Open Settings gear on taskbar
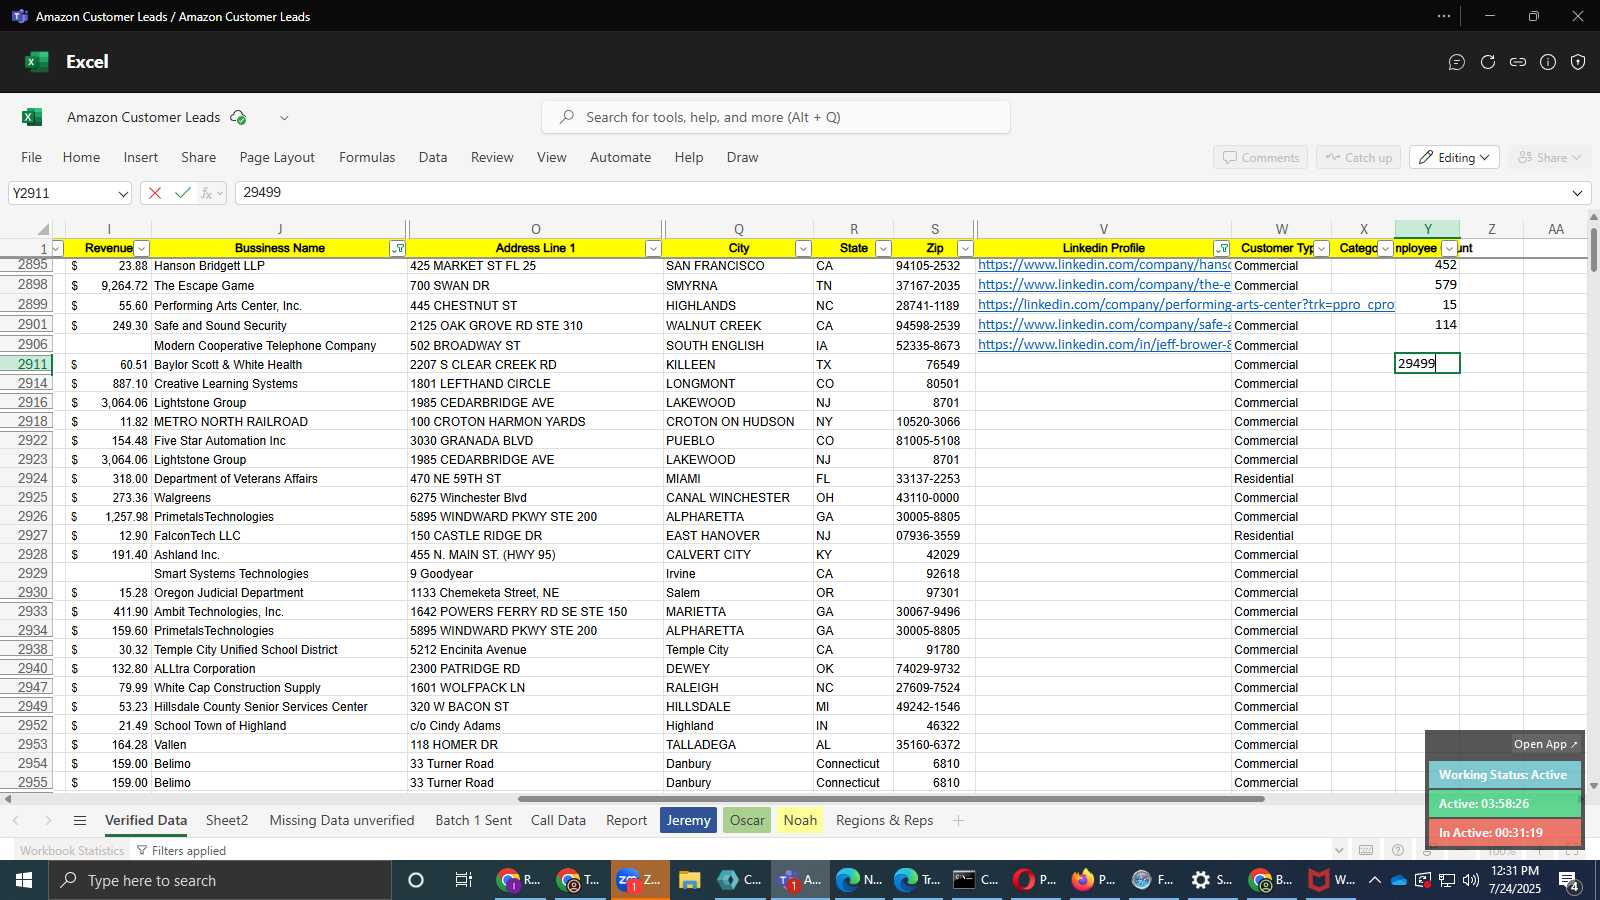 coord(1210,880)
